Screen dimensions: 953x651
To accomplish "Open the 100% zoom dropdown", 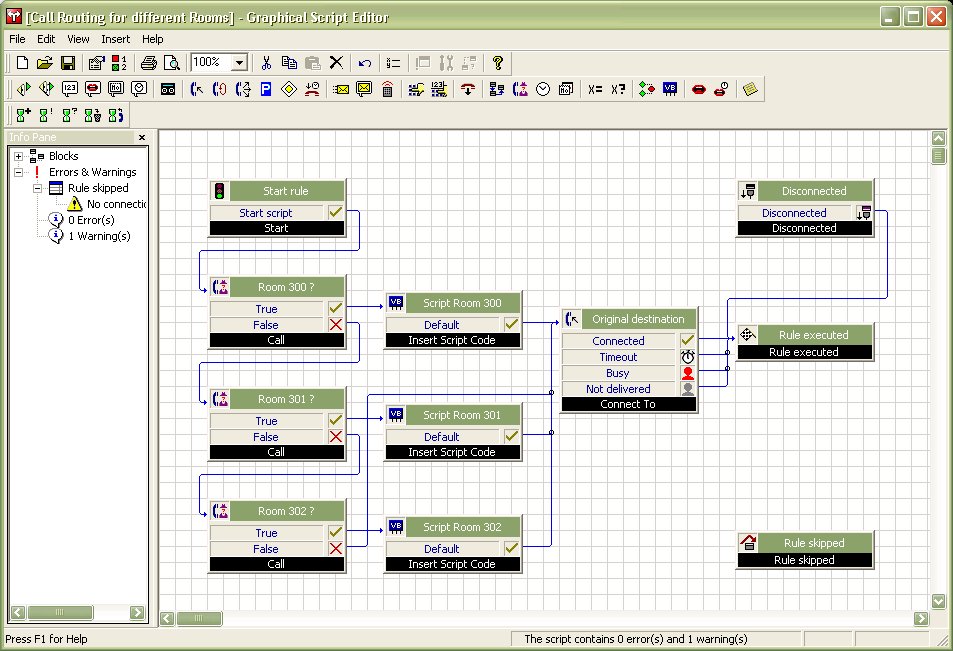I will pos(239,63).
